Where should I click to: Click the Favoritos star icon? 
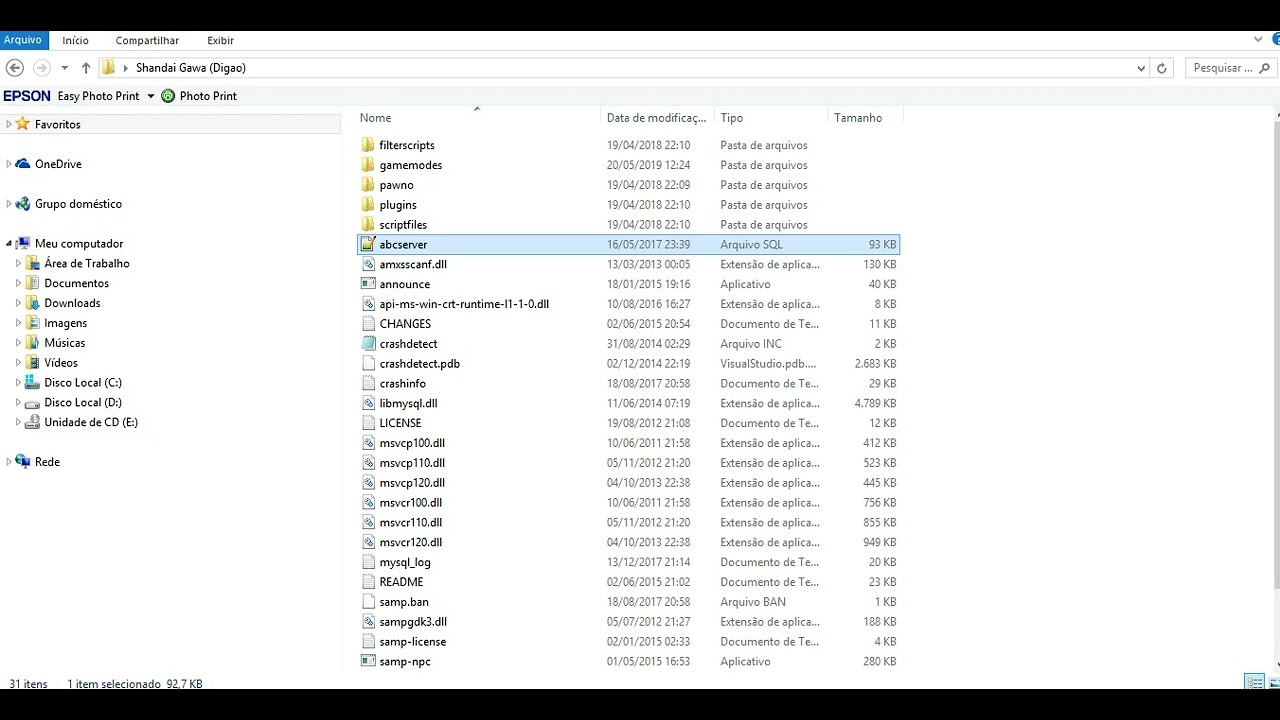[x=23, y=124]
